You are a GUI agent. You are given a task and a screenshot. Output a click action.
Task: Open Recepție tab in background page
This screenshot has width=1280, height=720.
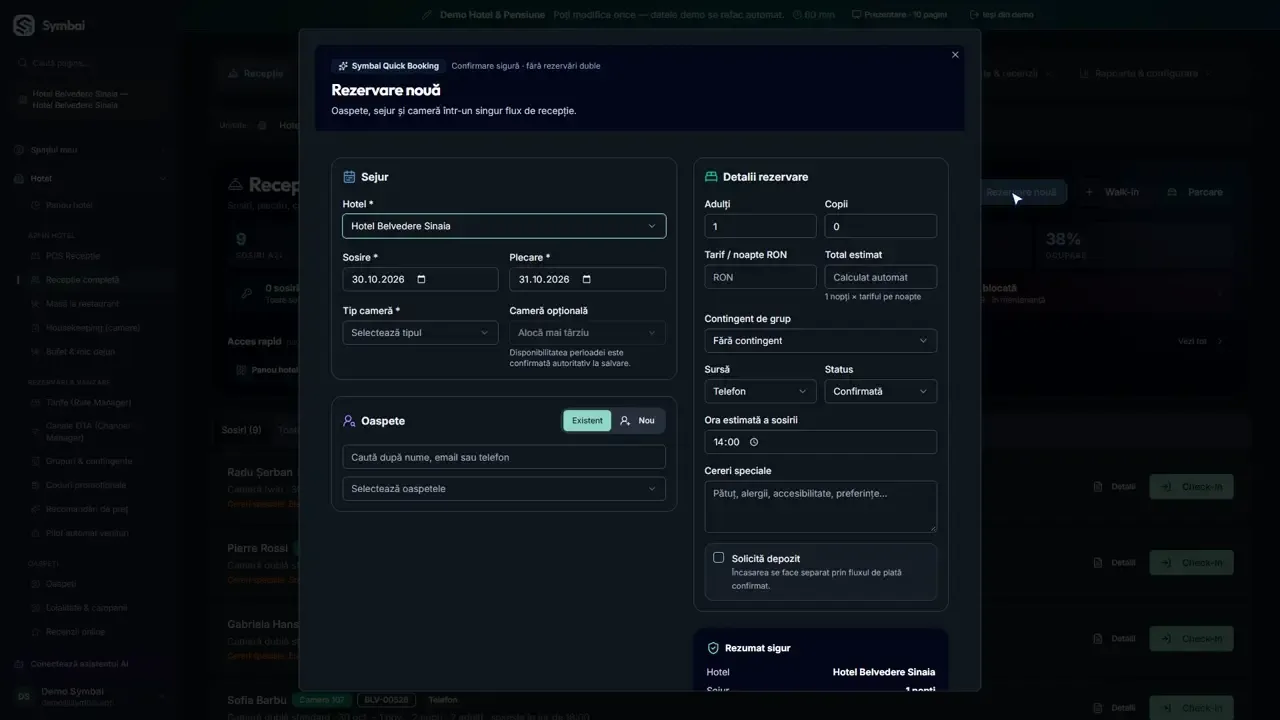[x=256, y=73]
